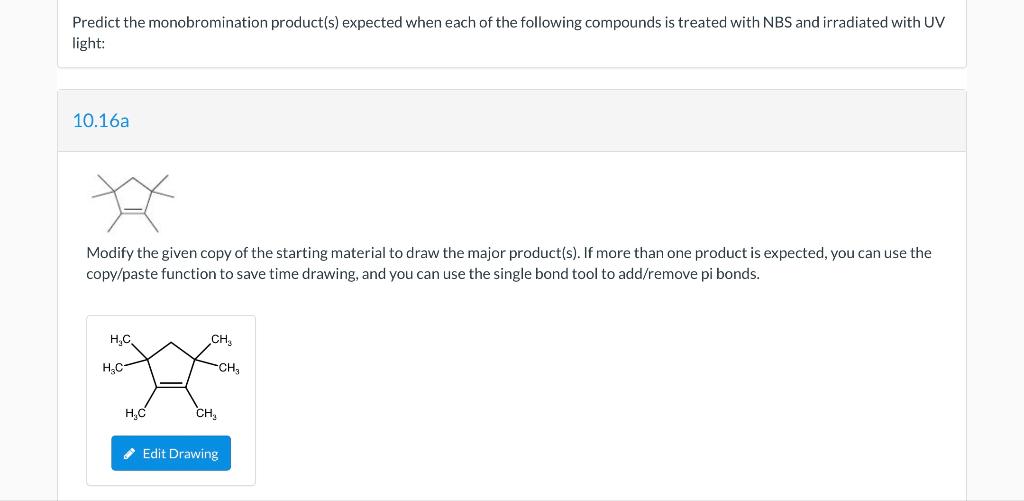Click the middle-right CH3 label in the drawing
1024x501 pixels.
(229, 368)
